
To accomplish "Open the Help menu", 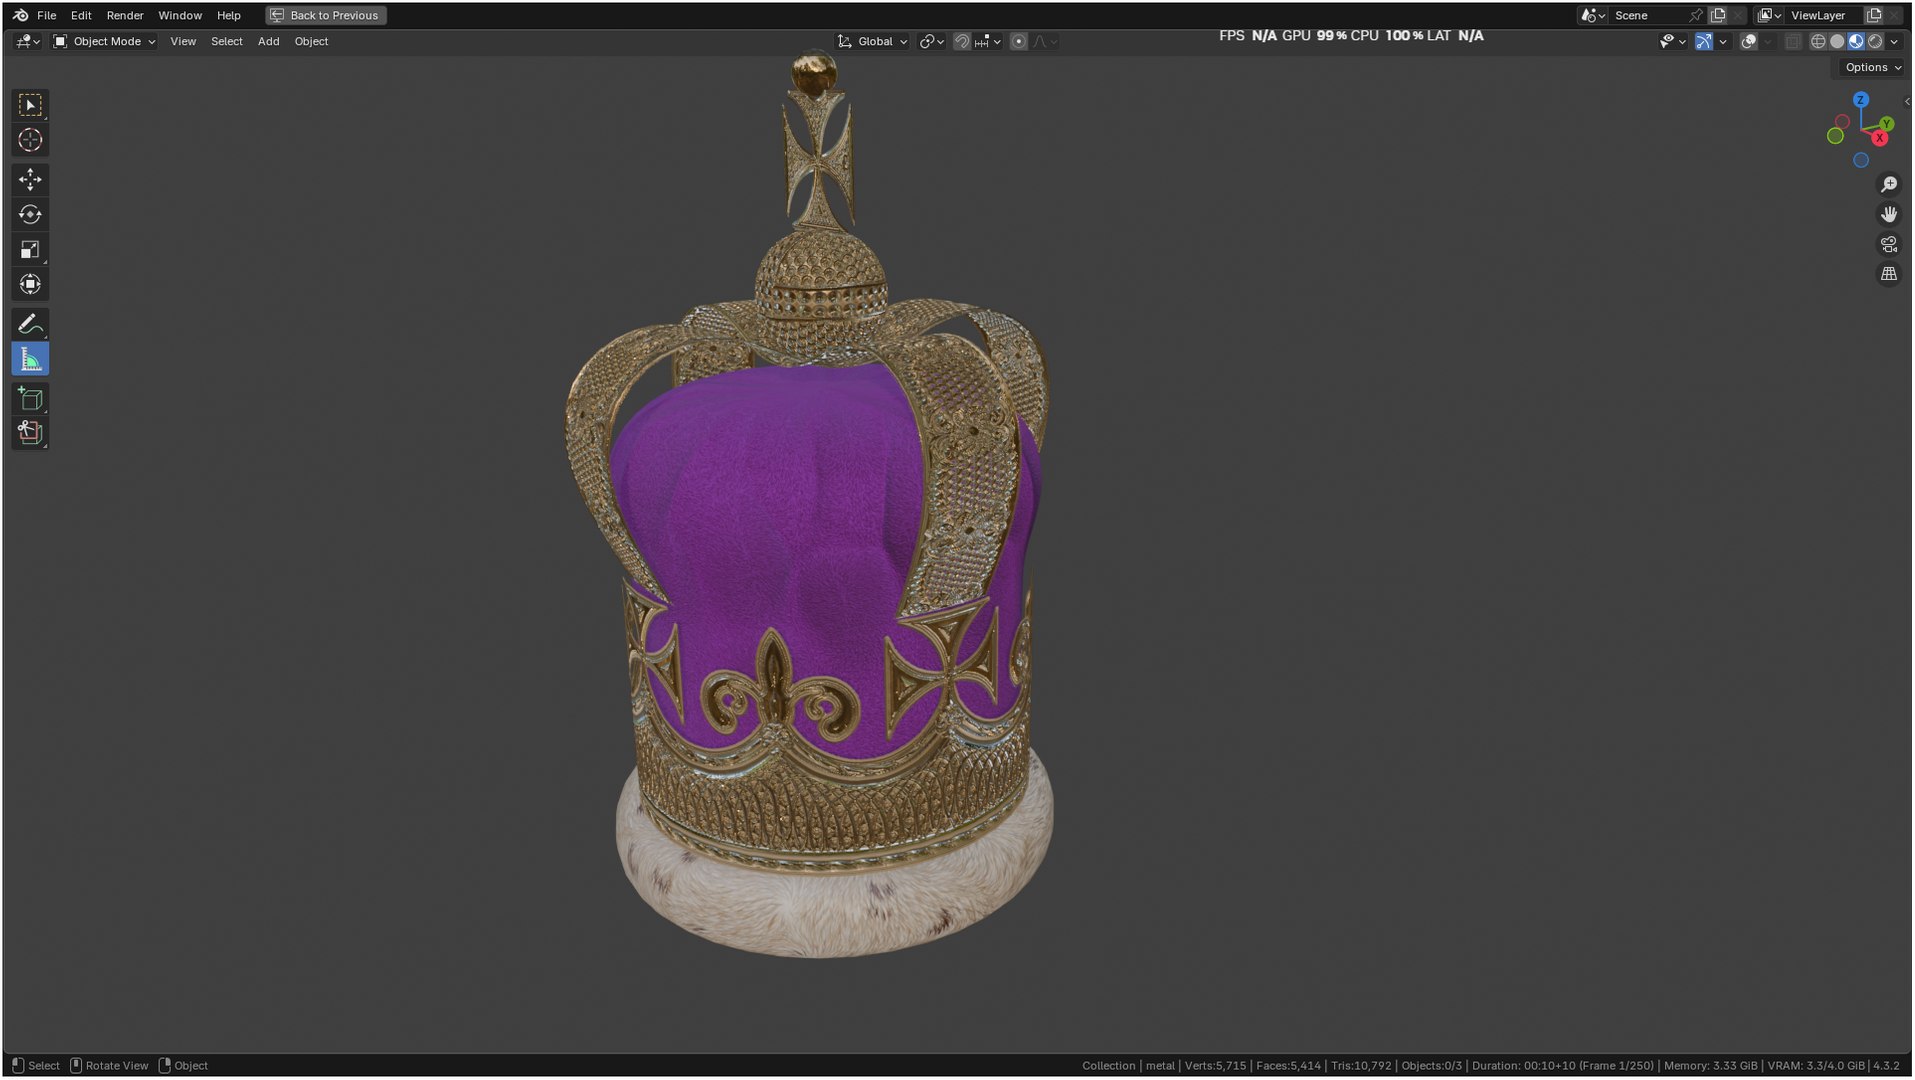I will [x=229, y=15].
